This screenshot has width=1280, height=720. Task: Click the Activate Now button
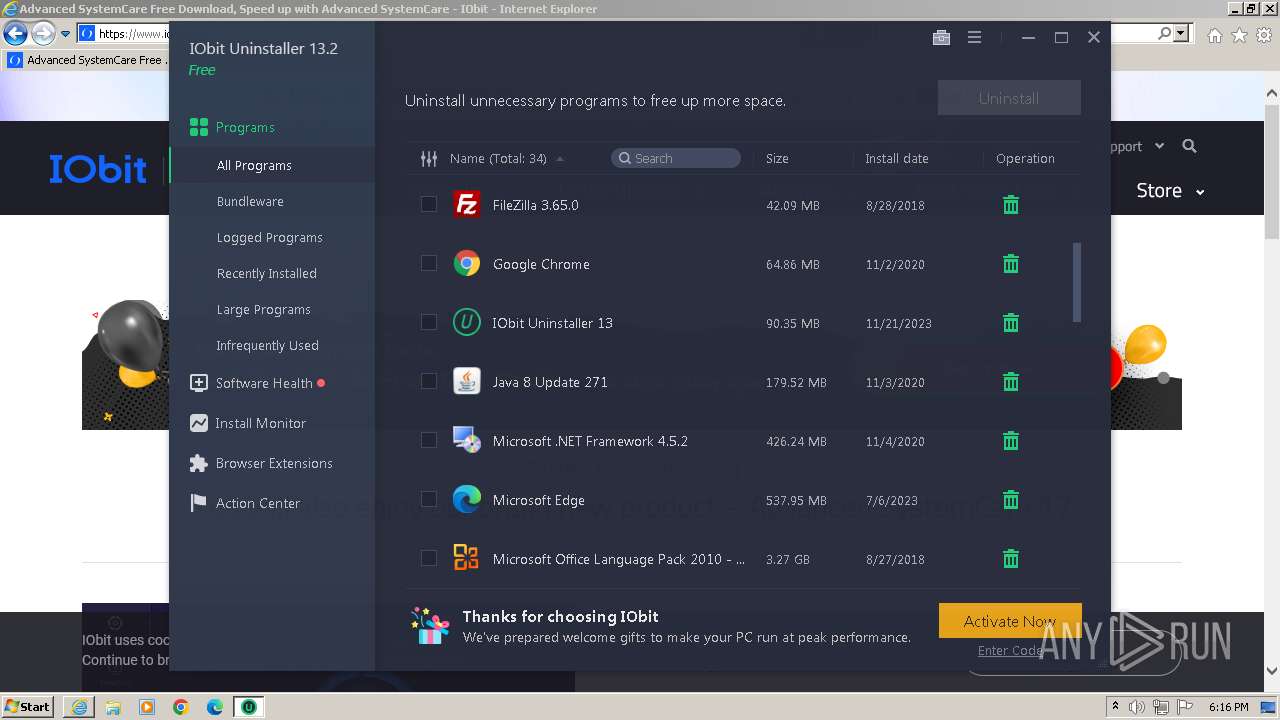click(1010, 621)
